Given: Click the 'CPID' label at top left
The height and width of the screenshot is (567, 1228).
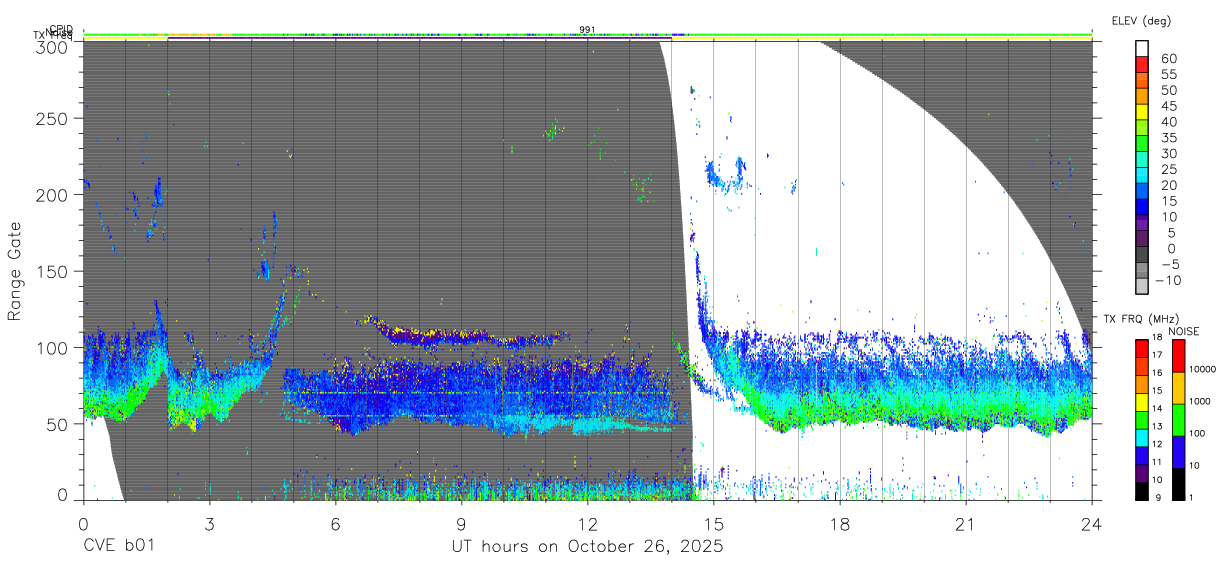Looking at the screenshot, I should tap(61, 30).
